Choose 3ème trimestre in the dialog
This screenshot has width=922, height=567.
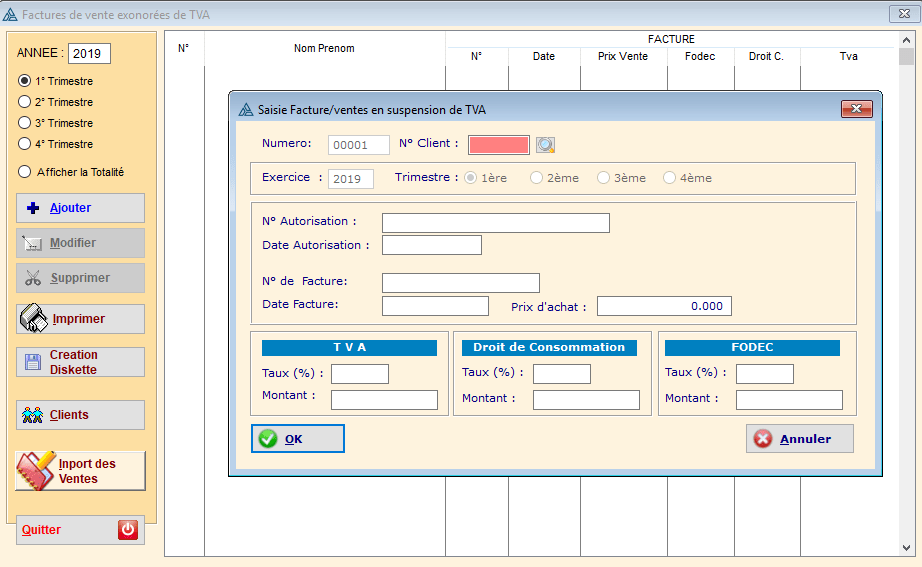[603, 178]
